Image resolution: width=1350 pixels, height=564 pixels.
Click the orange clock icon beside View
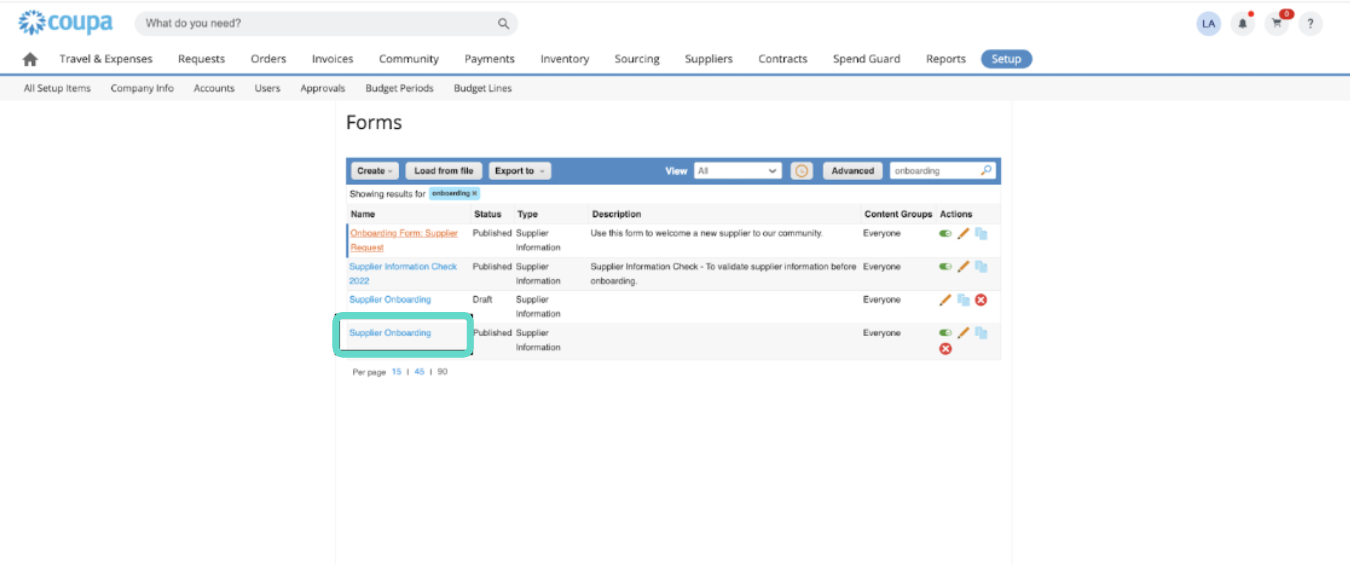pos(802,171)
